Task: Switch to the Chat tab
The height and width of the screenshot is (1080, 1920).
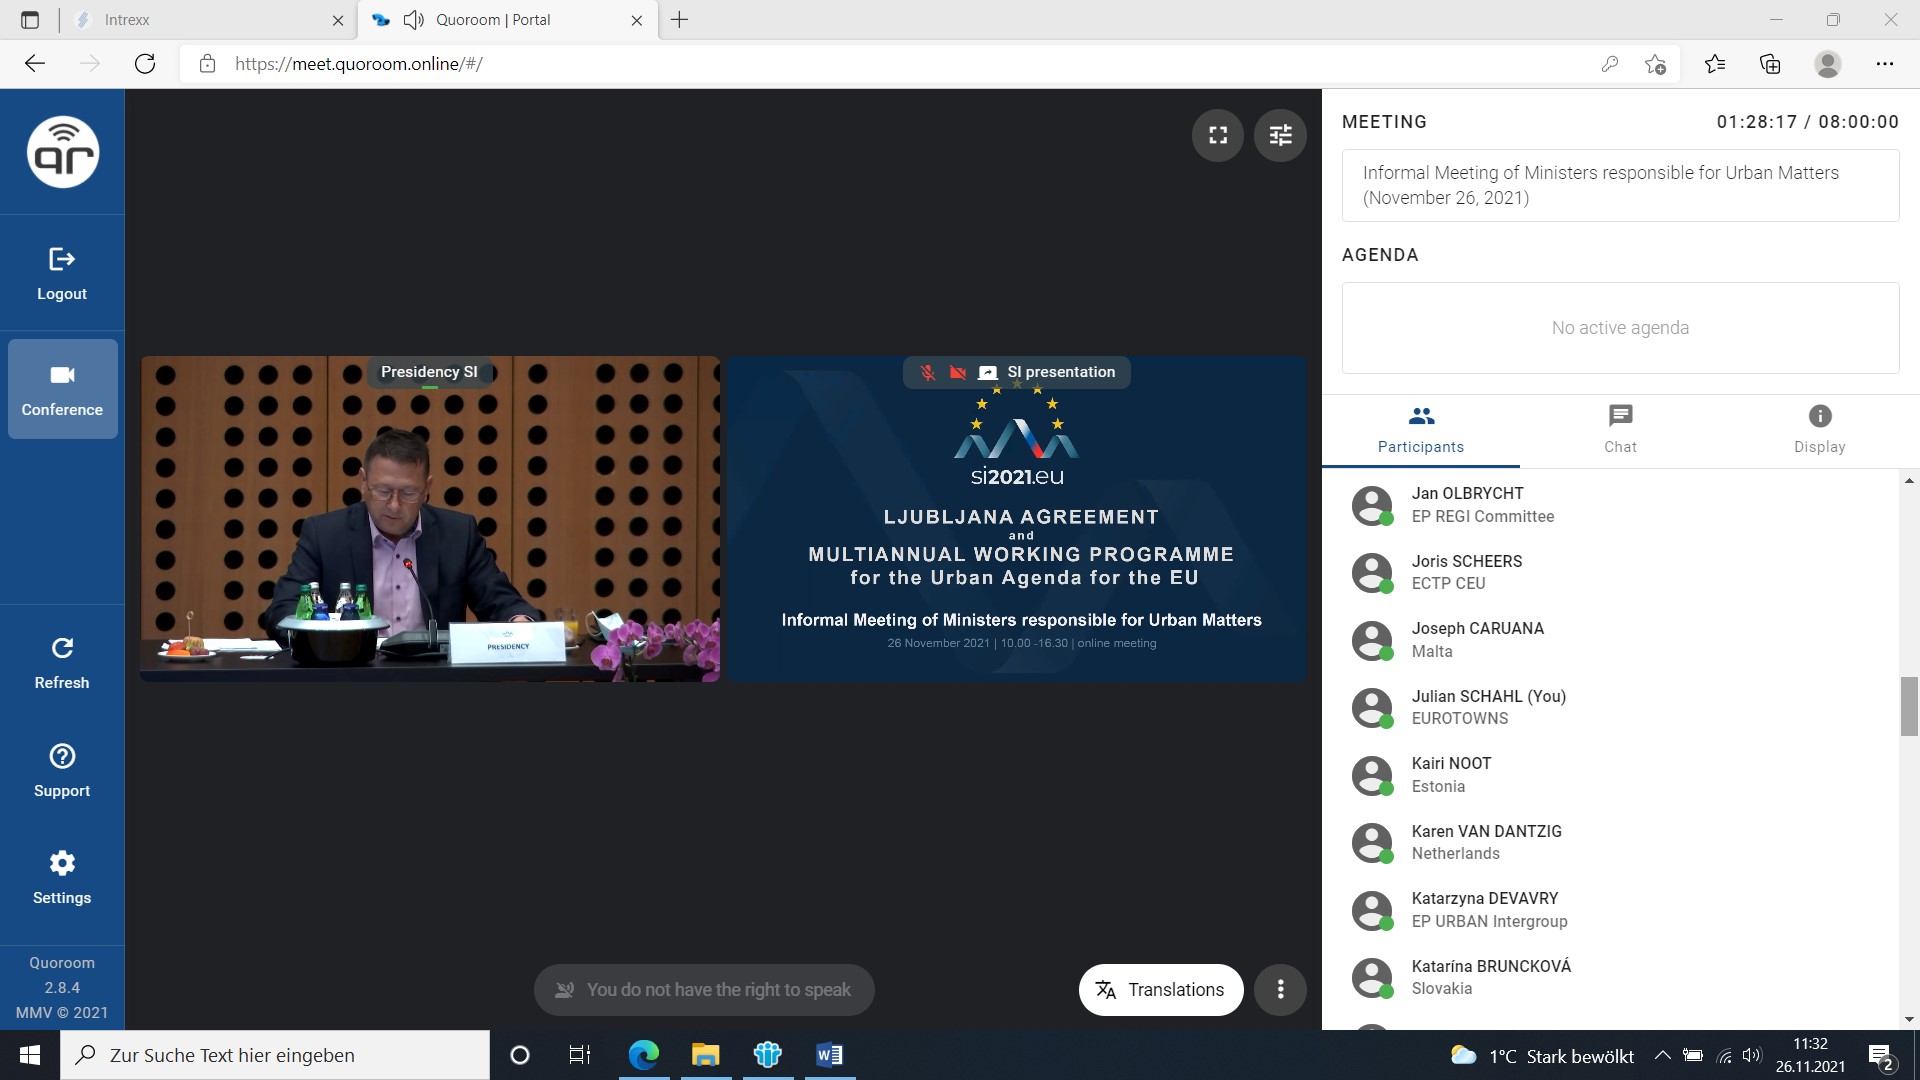Action: coord(1620,429)
